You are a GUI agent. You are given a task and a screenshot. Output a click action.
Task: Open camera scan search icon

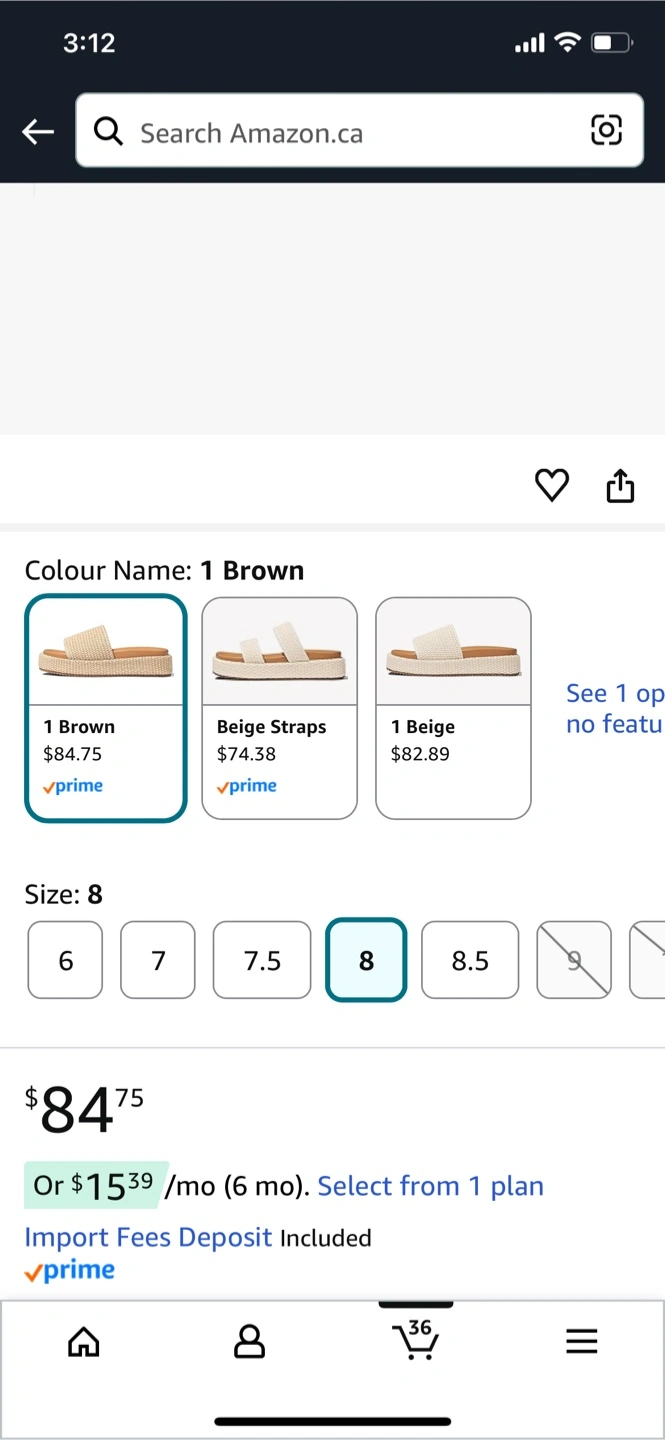pyautogui.click(x=606, y=130)
